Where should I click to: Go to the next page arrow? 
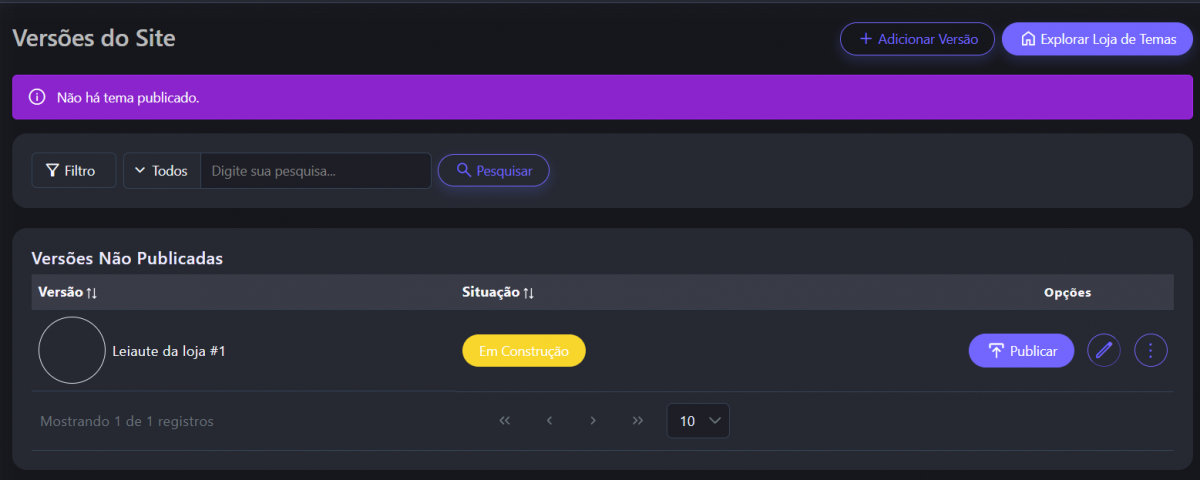(593, 421)
